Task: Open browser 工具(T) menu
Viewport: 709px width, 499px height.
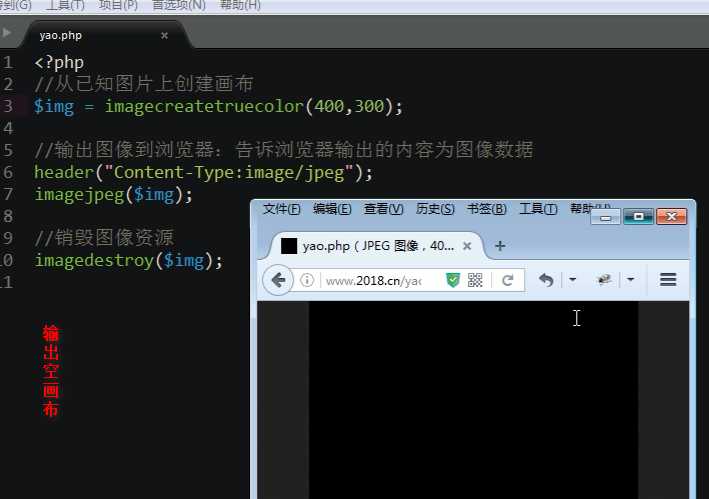Action: click(x=538, y=209)
